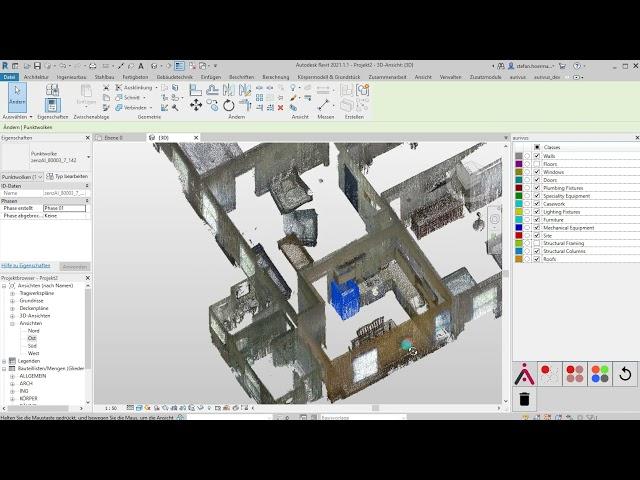Click the Messen measure tool icon
The image size is (640, 480).
tap(325, 103)
